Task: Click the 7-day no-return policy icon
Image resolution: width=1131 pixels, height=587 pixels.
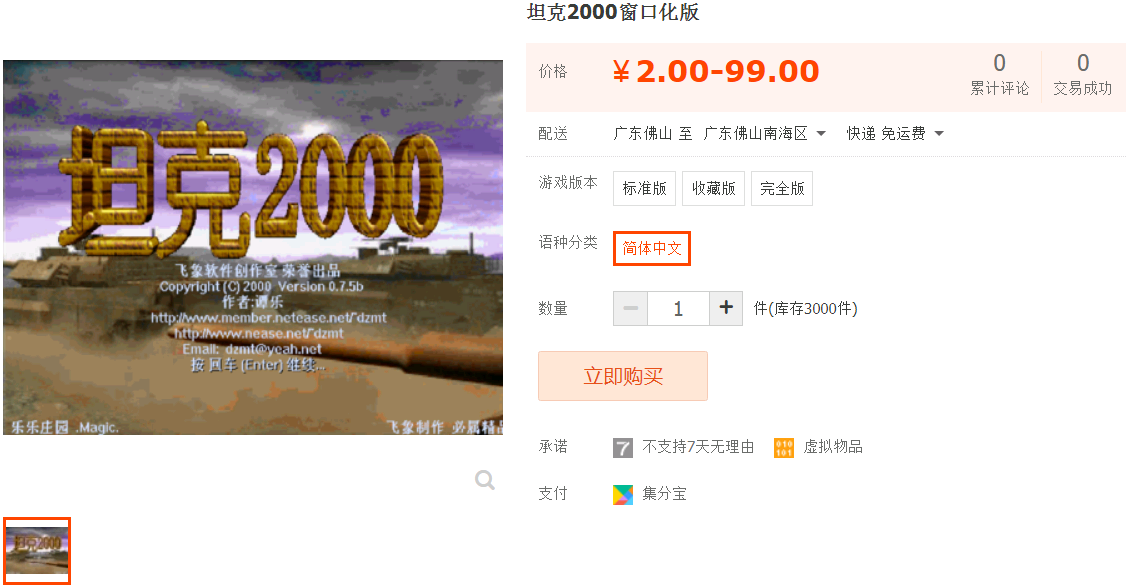Action: pos(622,448)
